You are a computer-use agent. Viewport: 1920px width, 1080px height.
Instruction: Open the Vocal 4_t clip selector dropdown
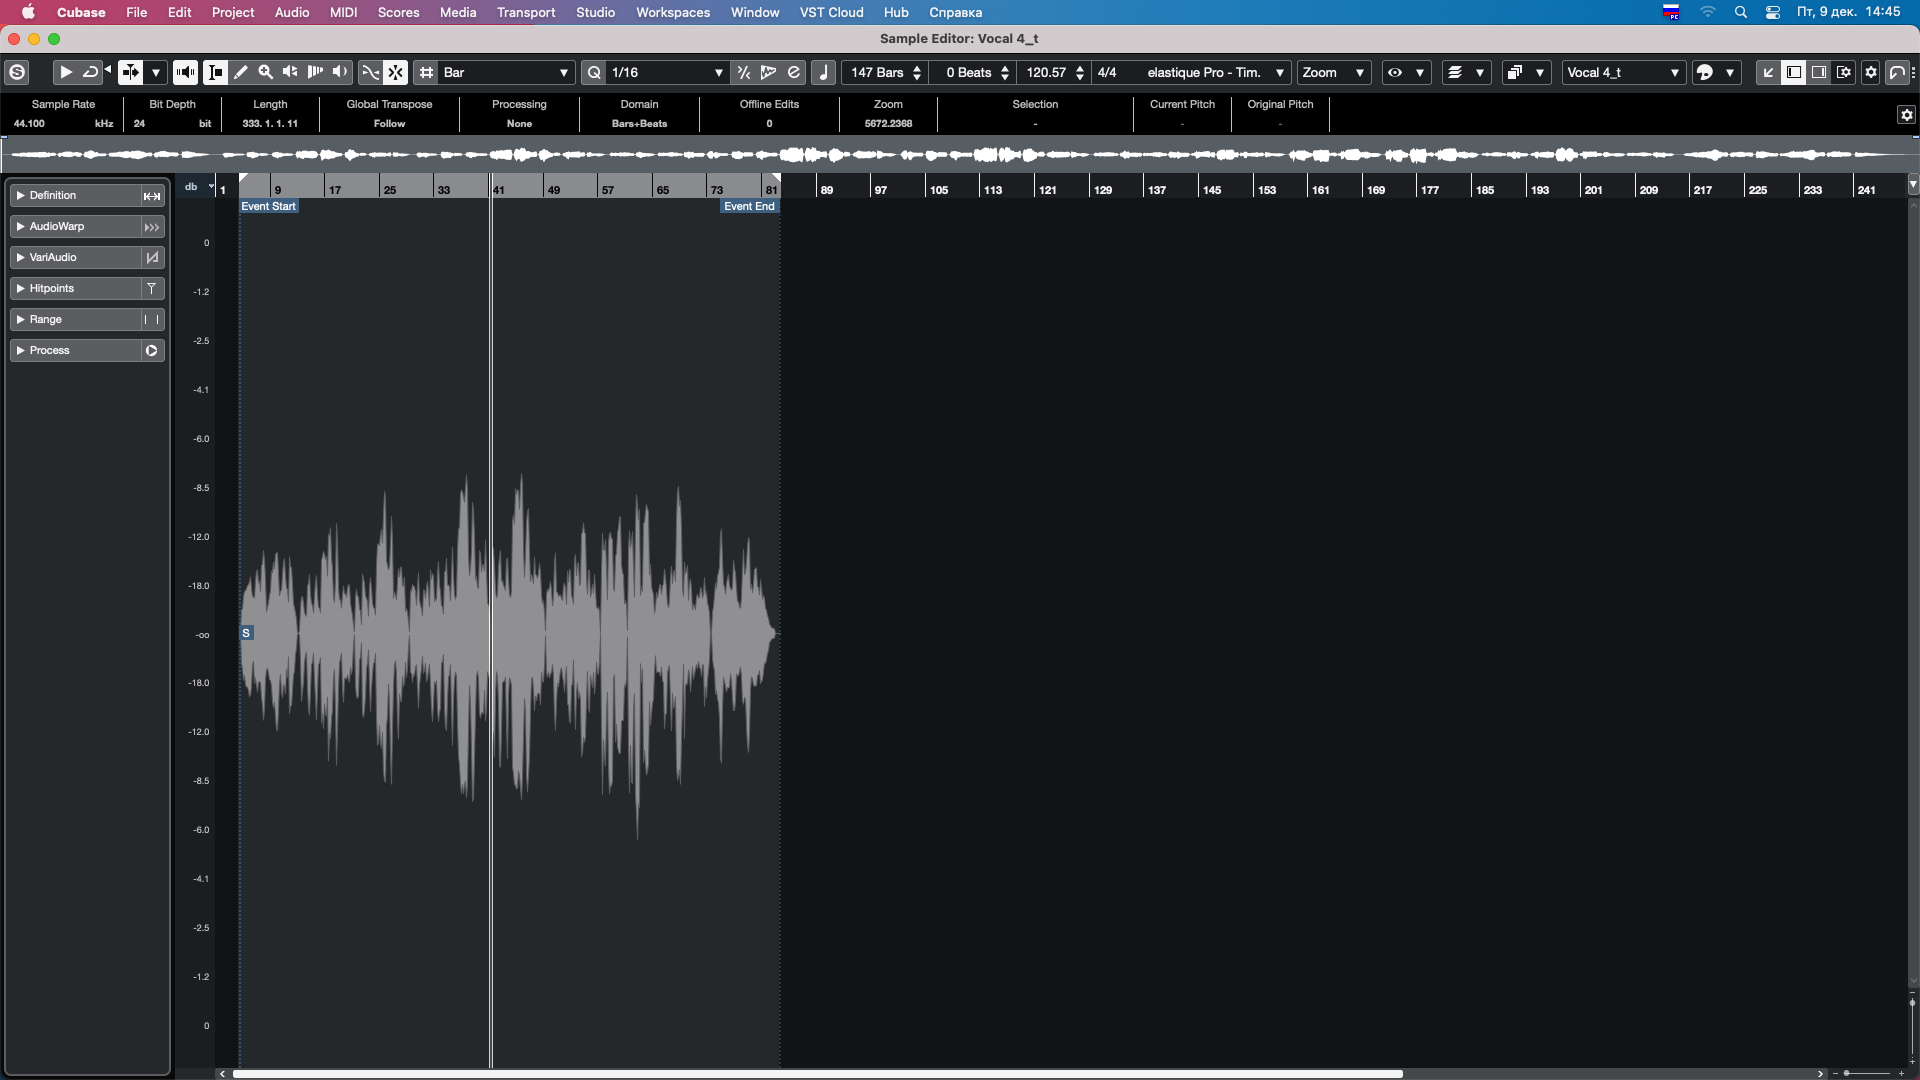[x=1623, y=72]
